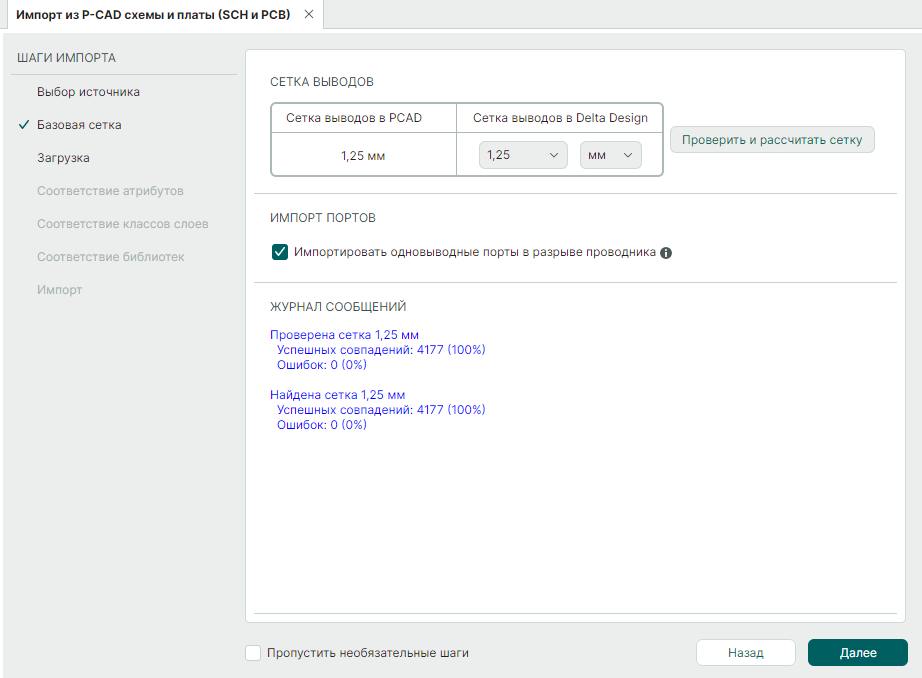The width and height of the screenshot is (922, 678).
Task: Select 'Соответствие библиотек' step
Action: (x=111, y=256)
